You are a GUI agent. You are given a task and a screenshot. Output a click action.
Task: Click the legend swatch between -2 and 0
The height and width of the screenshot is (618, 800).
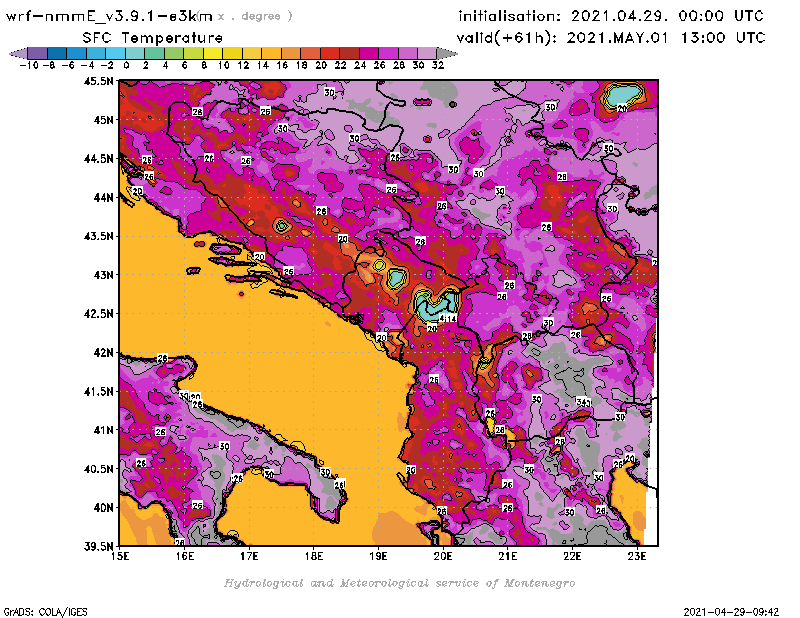pos(115,53)
